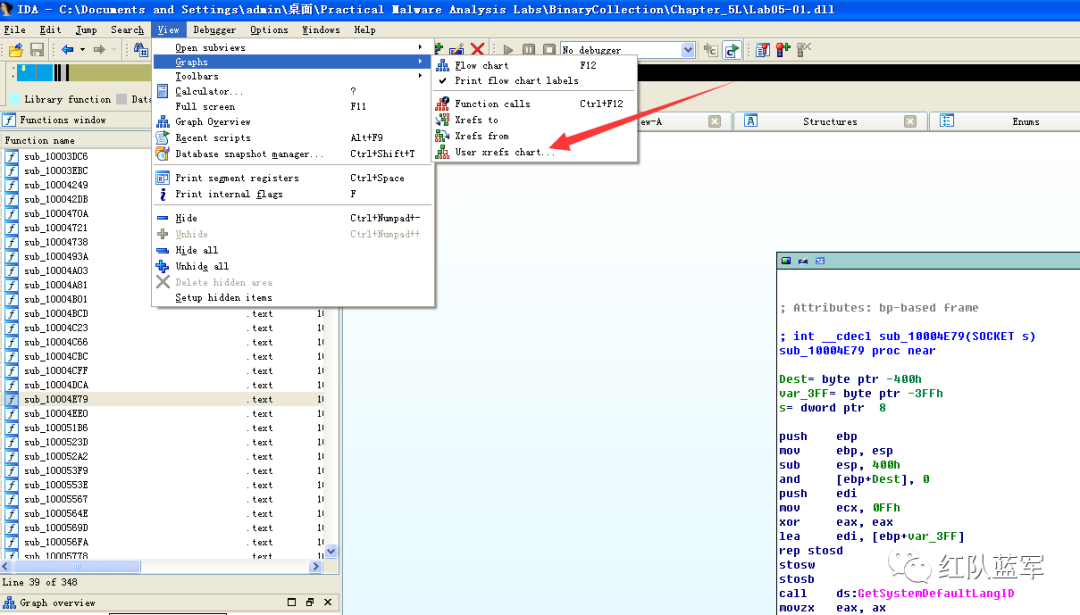Click the Print segment registers icon
The width and height of the screenshot is (1080, 615).
pos(163,178)
